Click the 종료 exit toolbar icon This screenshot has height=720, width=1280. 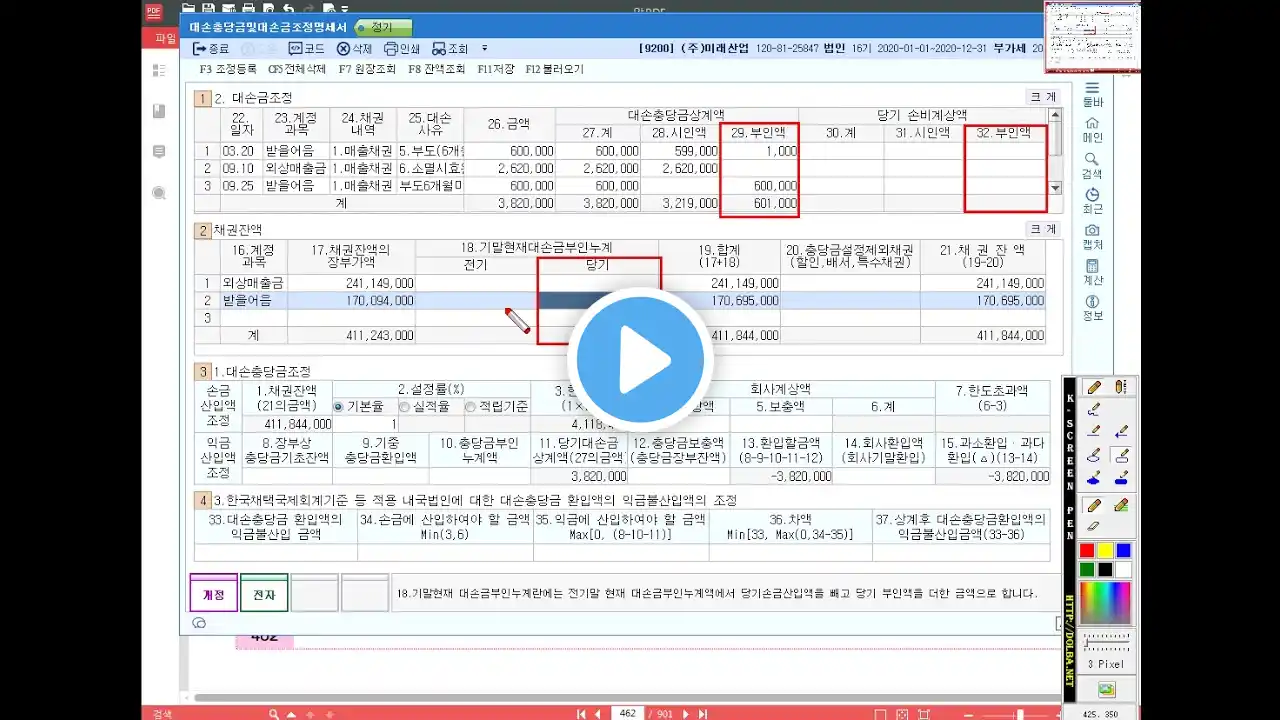pyautogui.click(x=211, y=48)
